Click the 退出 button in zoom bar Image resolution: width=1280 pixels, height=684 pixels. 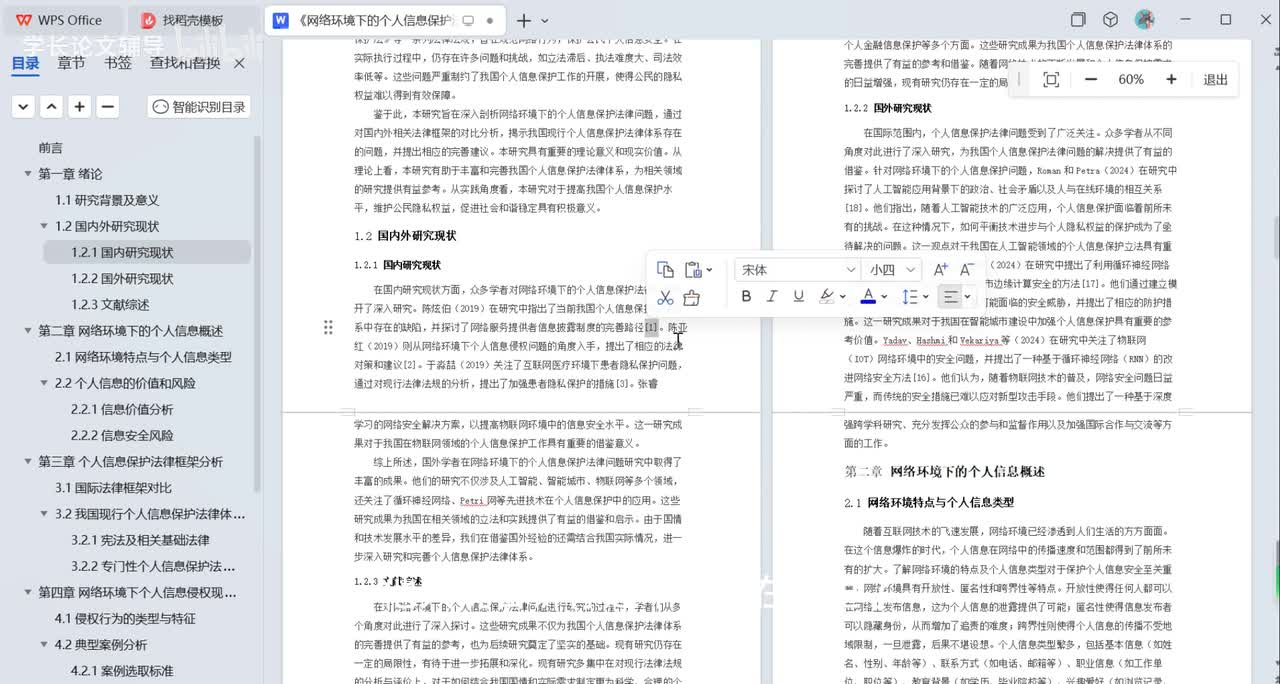[x=1215, y=80]
